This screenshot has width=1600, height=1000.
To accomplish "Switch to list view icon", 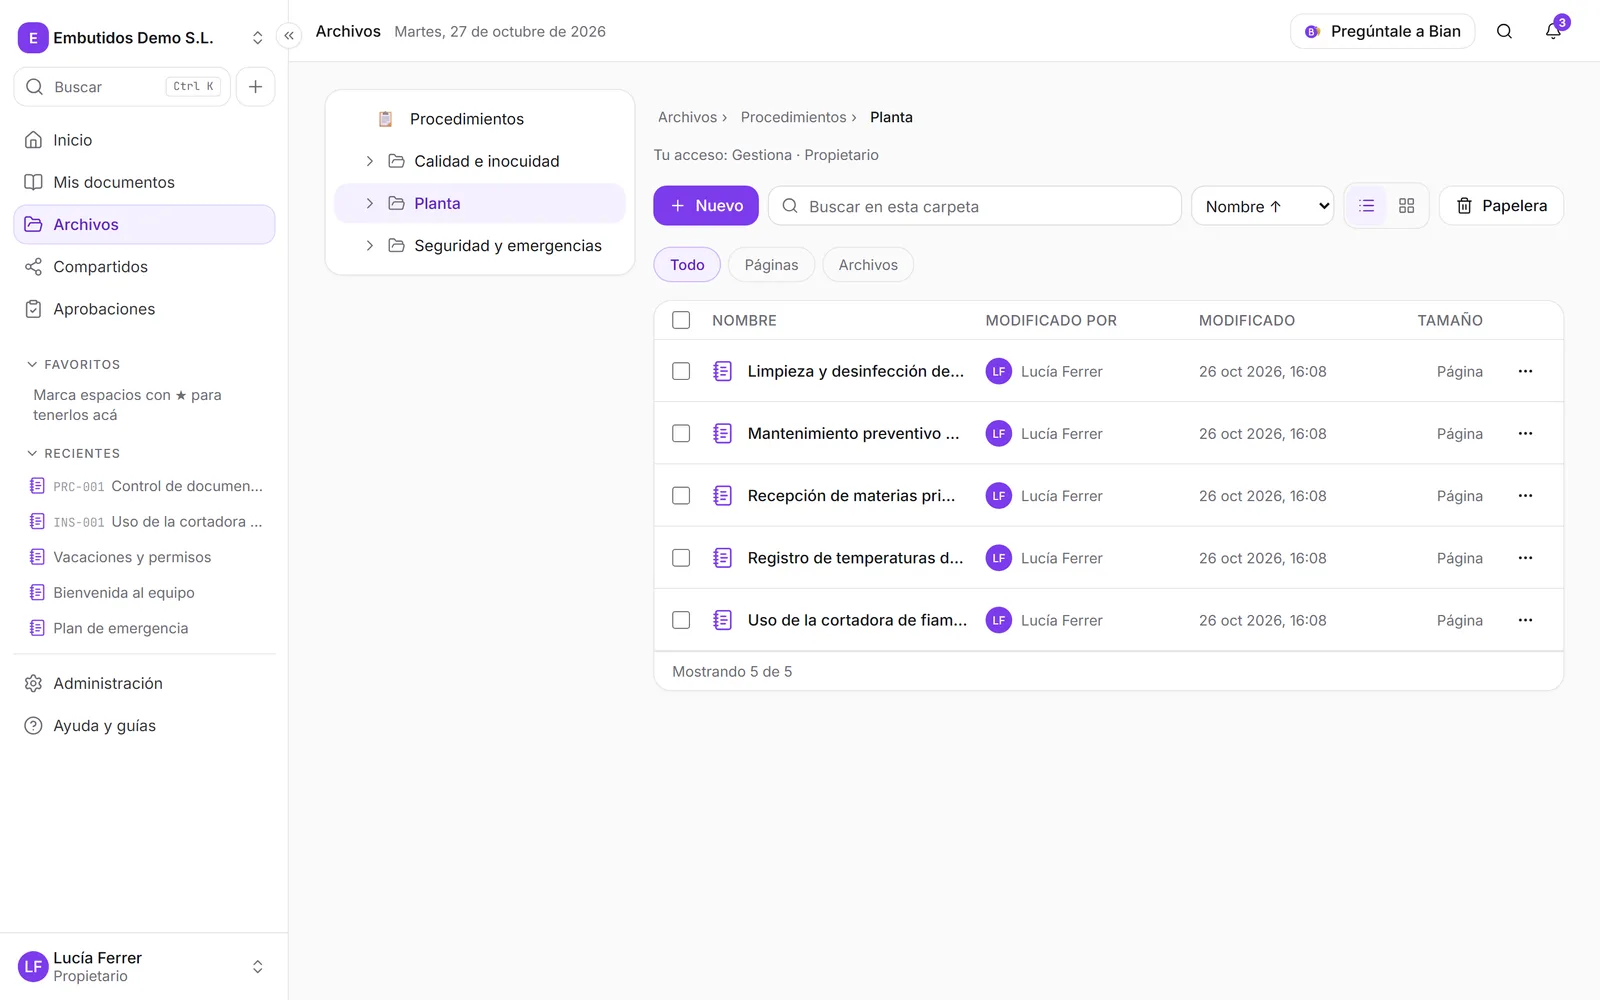I will [1366, 206].
